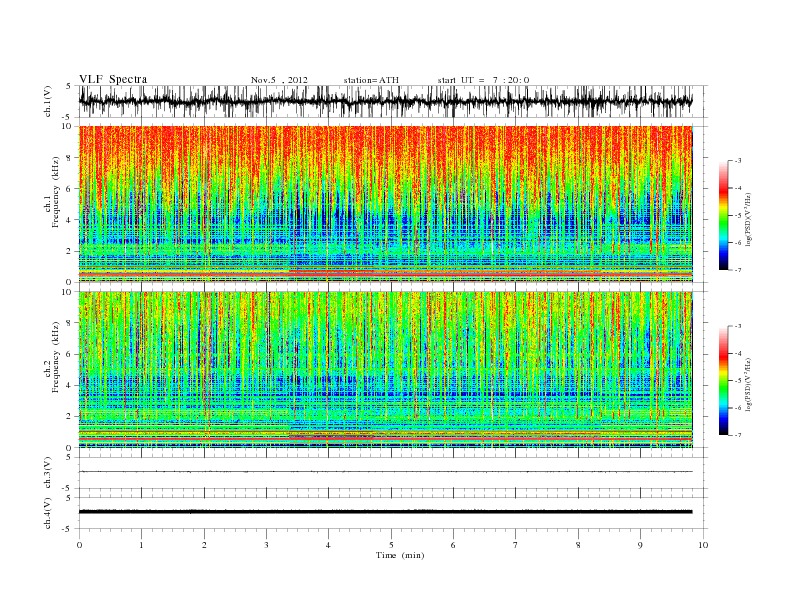Screen dimensions: 792x612
Task: Click the ch.2 spectrogram image
Action: click(x=386, y=370)
